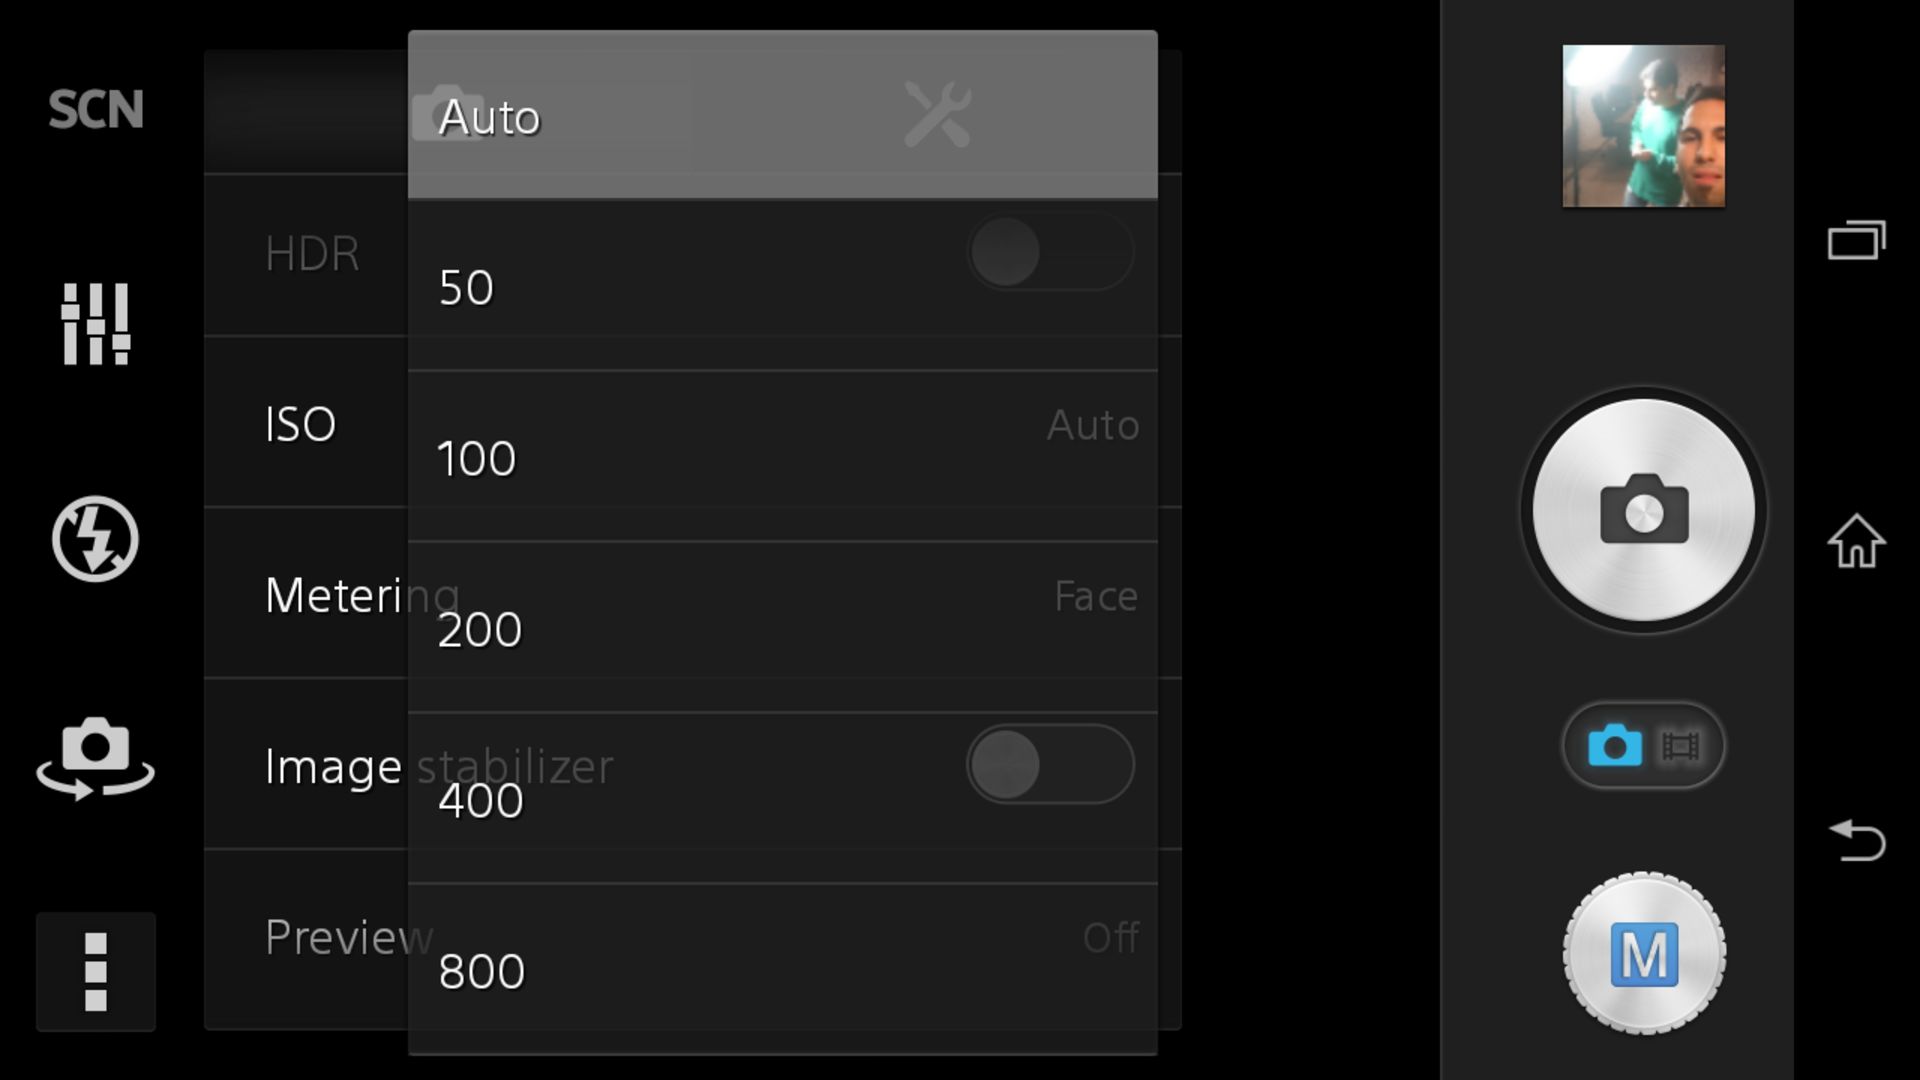The image size is (1920, 1080).
Task: Open the recent apps overview button
Action: click(1856, 240)
